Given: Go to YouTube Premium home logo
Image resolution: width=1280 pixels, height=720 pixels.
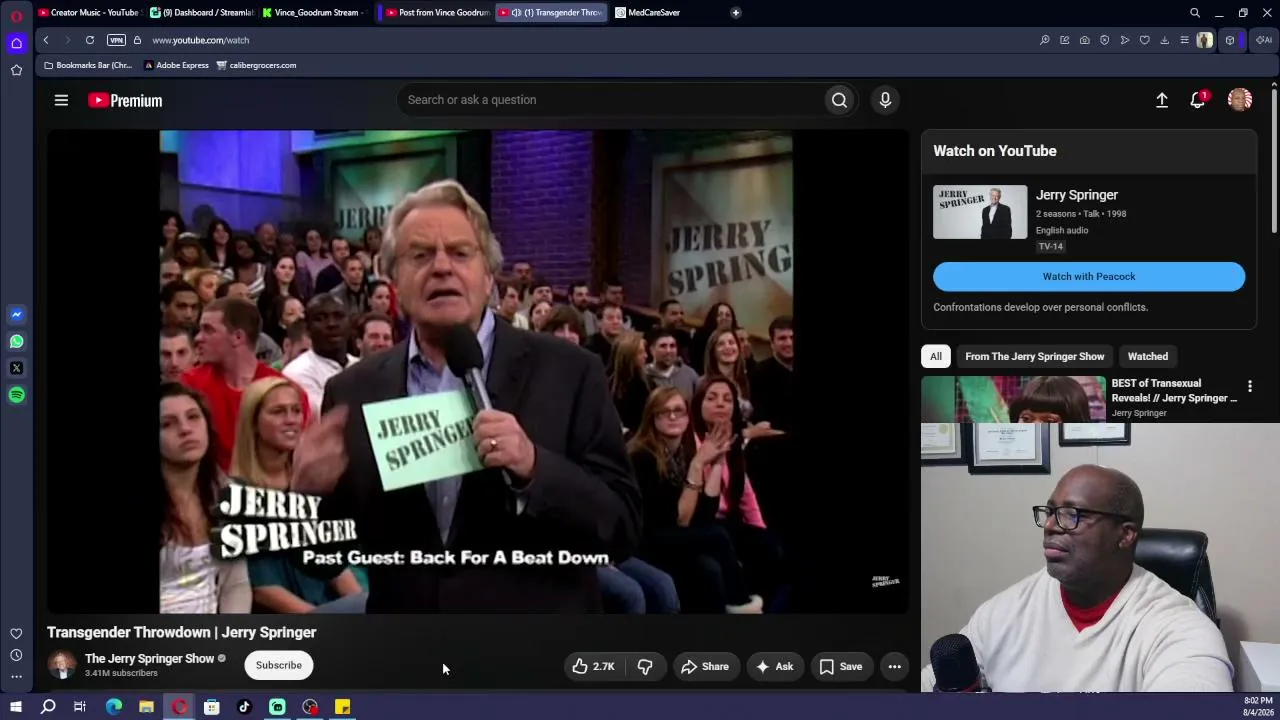Looking at the screenshot, I should point(125,100).
